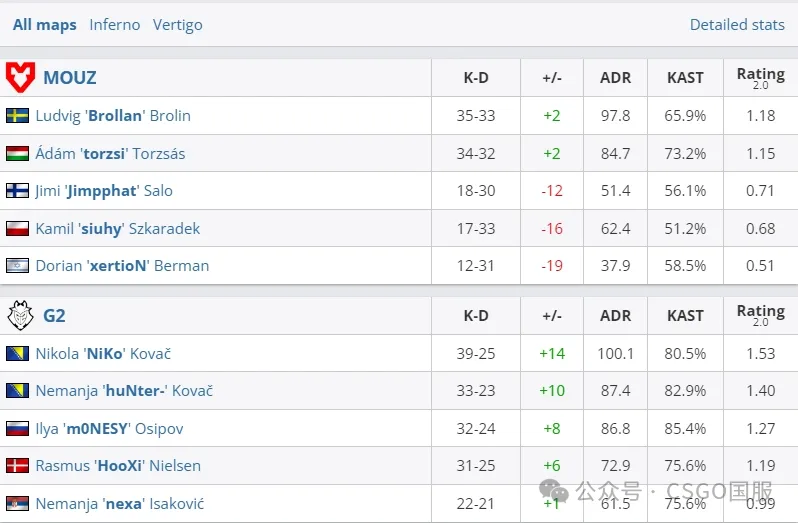The image size is (798, 523).
Task: Click the Polish flag beside siuhy
Action: pyautogui.click(x=17, y=229)
